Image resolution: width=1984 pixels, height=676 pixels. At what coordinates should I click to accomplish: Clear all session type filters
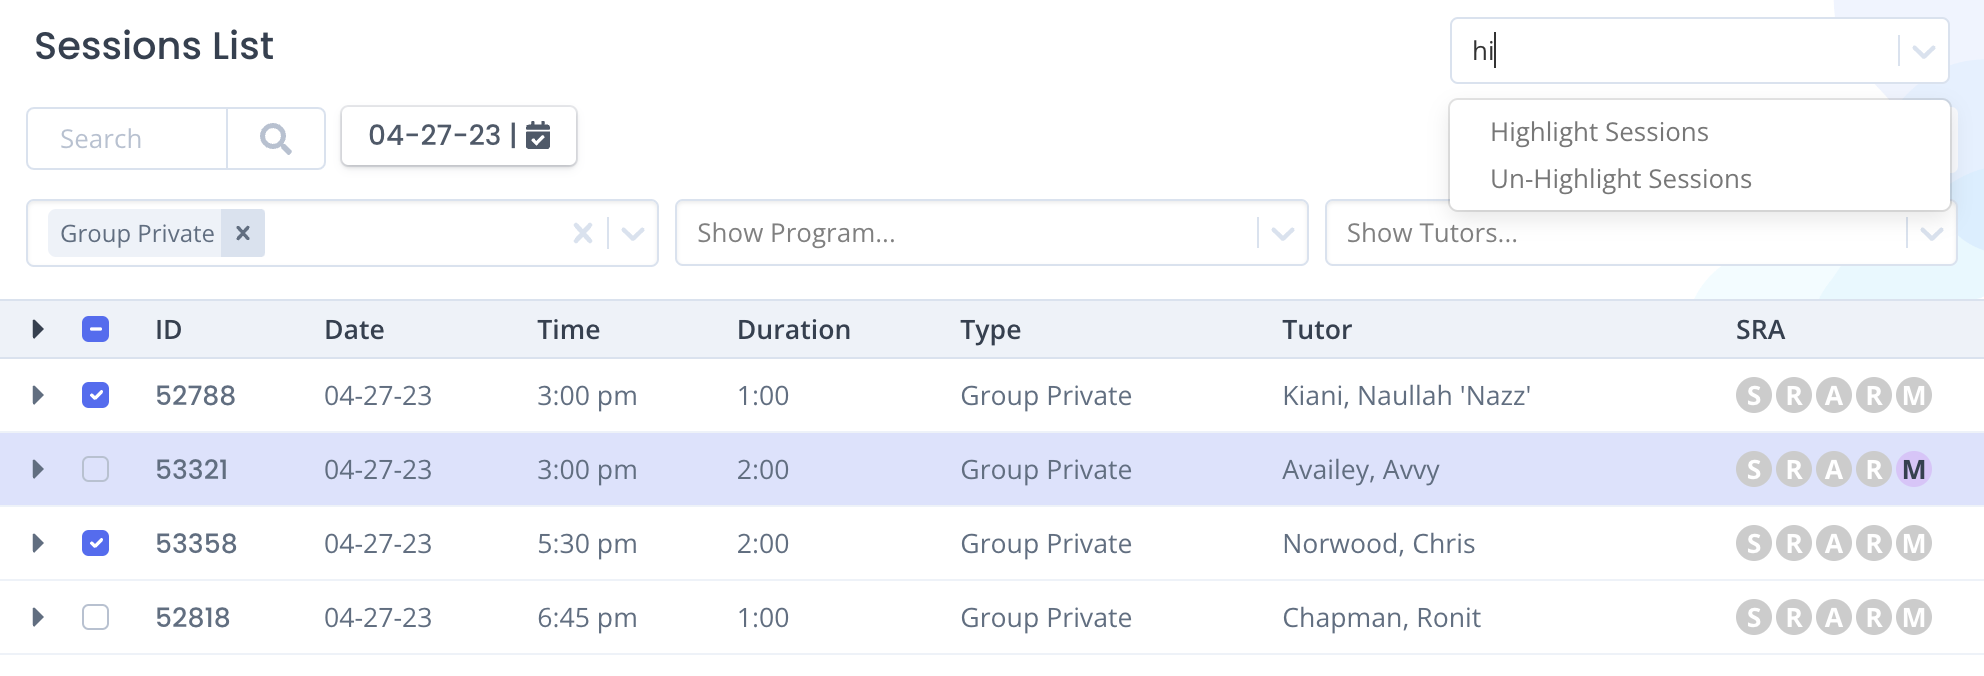583,233
